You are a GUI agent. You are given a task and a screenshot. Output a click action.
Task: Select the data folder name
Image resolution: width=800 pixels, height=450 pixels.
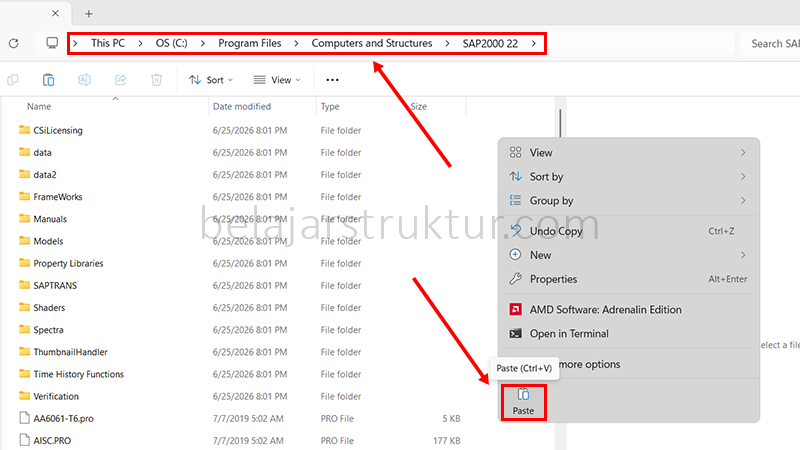[x=42, y=152]
